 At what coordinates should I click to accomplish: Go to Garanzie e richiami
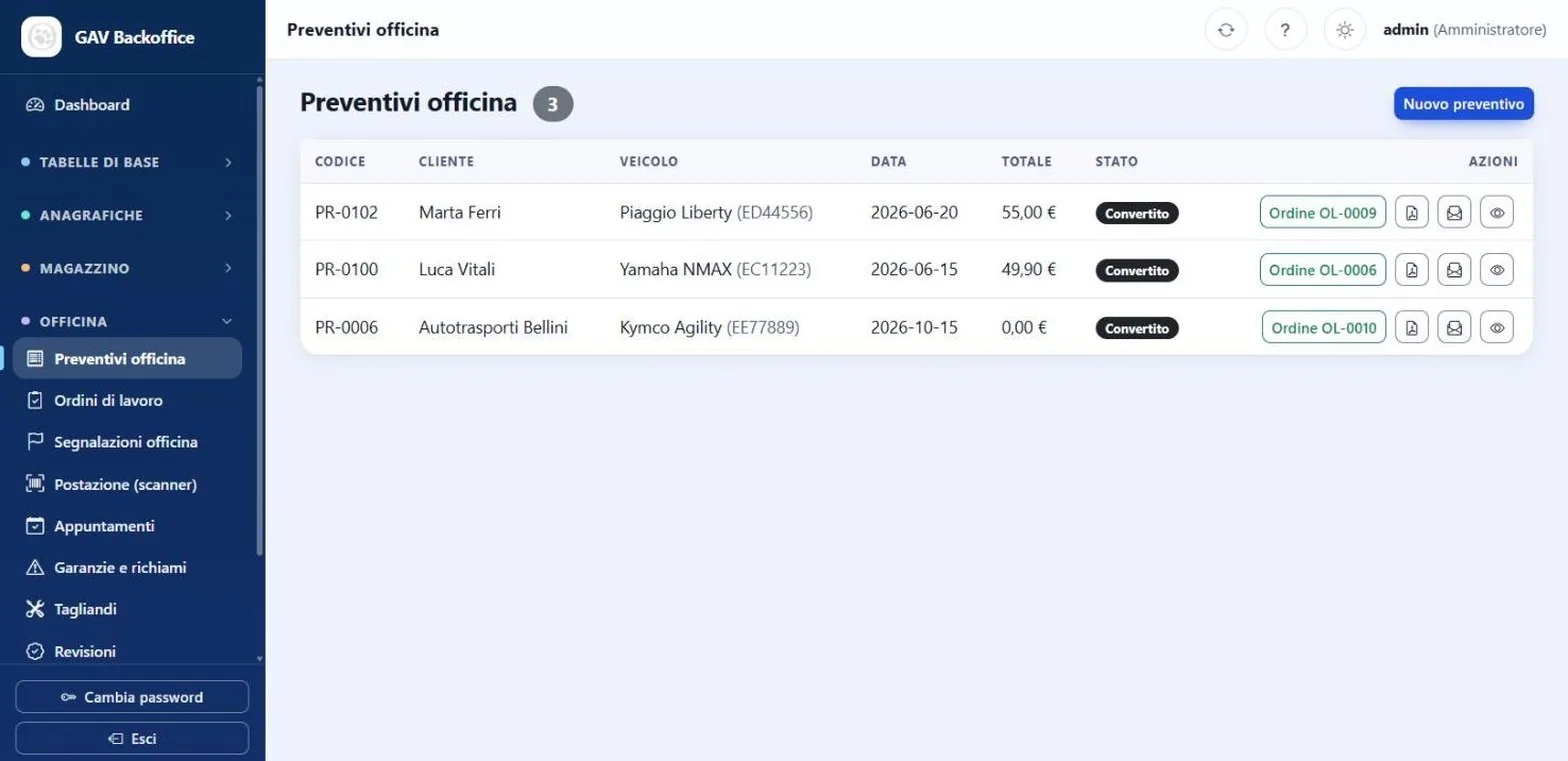point(128,567)
